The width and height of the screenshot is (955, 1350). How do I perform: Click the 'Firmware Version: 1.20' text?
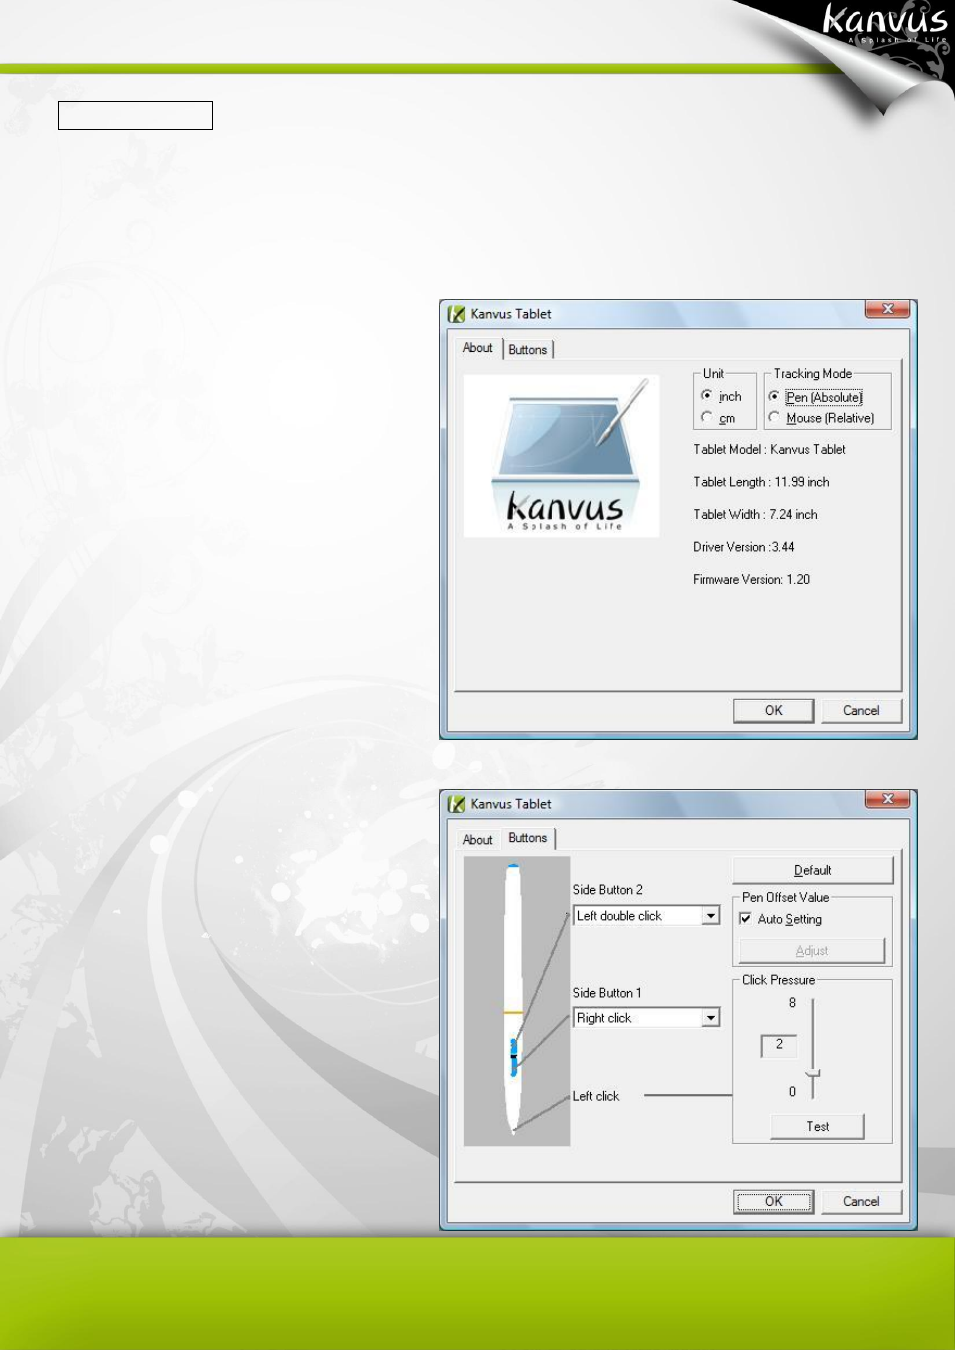click(x=752, y=580)
